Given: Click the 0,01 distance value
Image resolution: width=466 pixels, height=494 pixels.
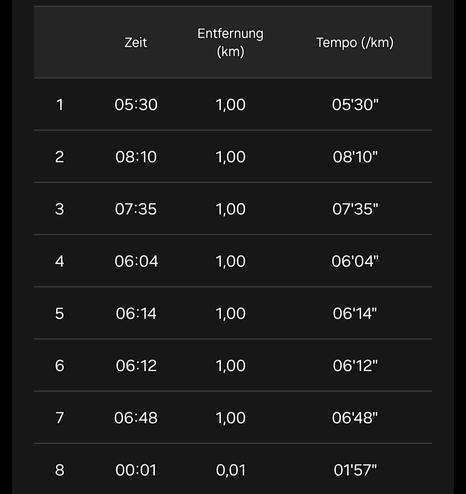Looking at the screenshot, I should point(231,470).
